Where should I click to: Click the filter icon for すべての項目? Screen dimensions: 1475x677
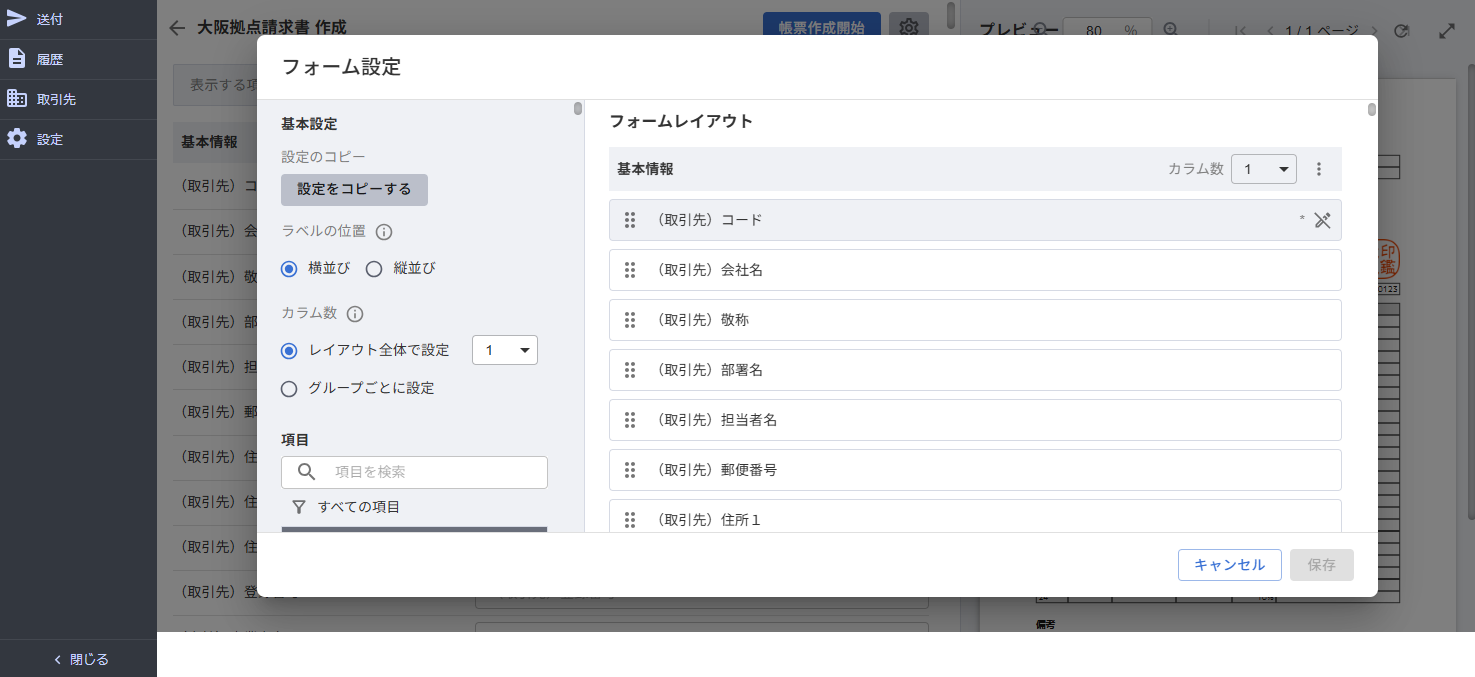tap(299, 507)
